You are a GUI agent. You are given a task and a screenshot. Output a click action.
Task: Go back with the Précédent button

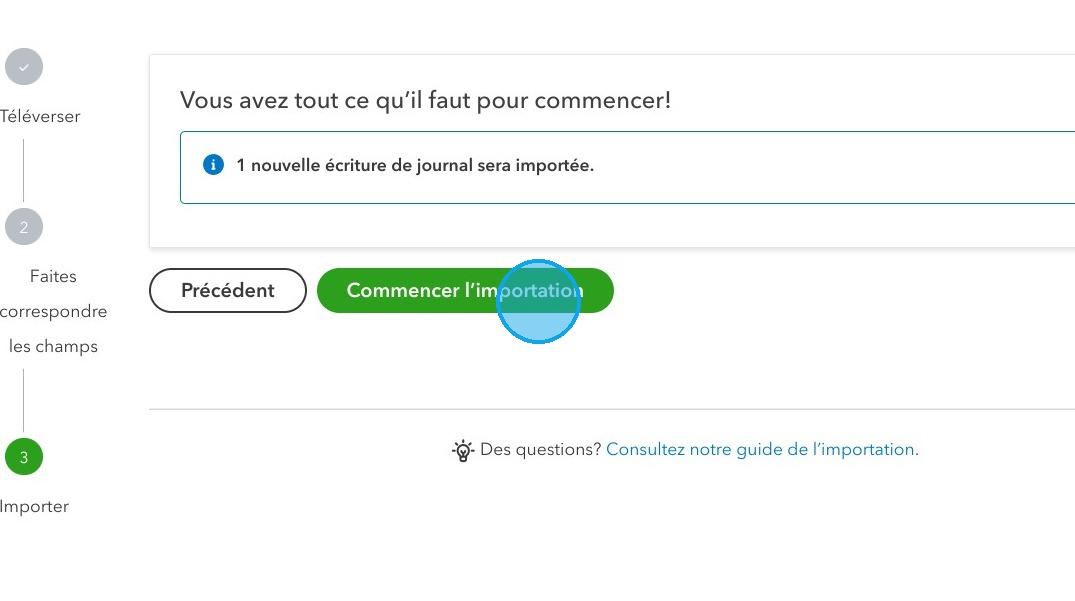[x=228, y=291]
